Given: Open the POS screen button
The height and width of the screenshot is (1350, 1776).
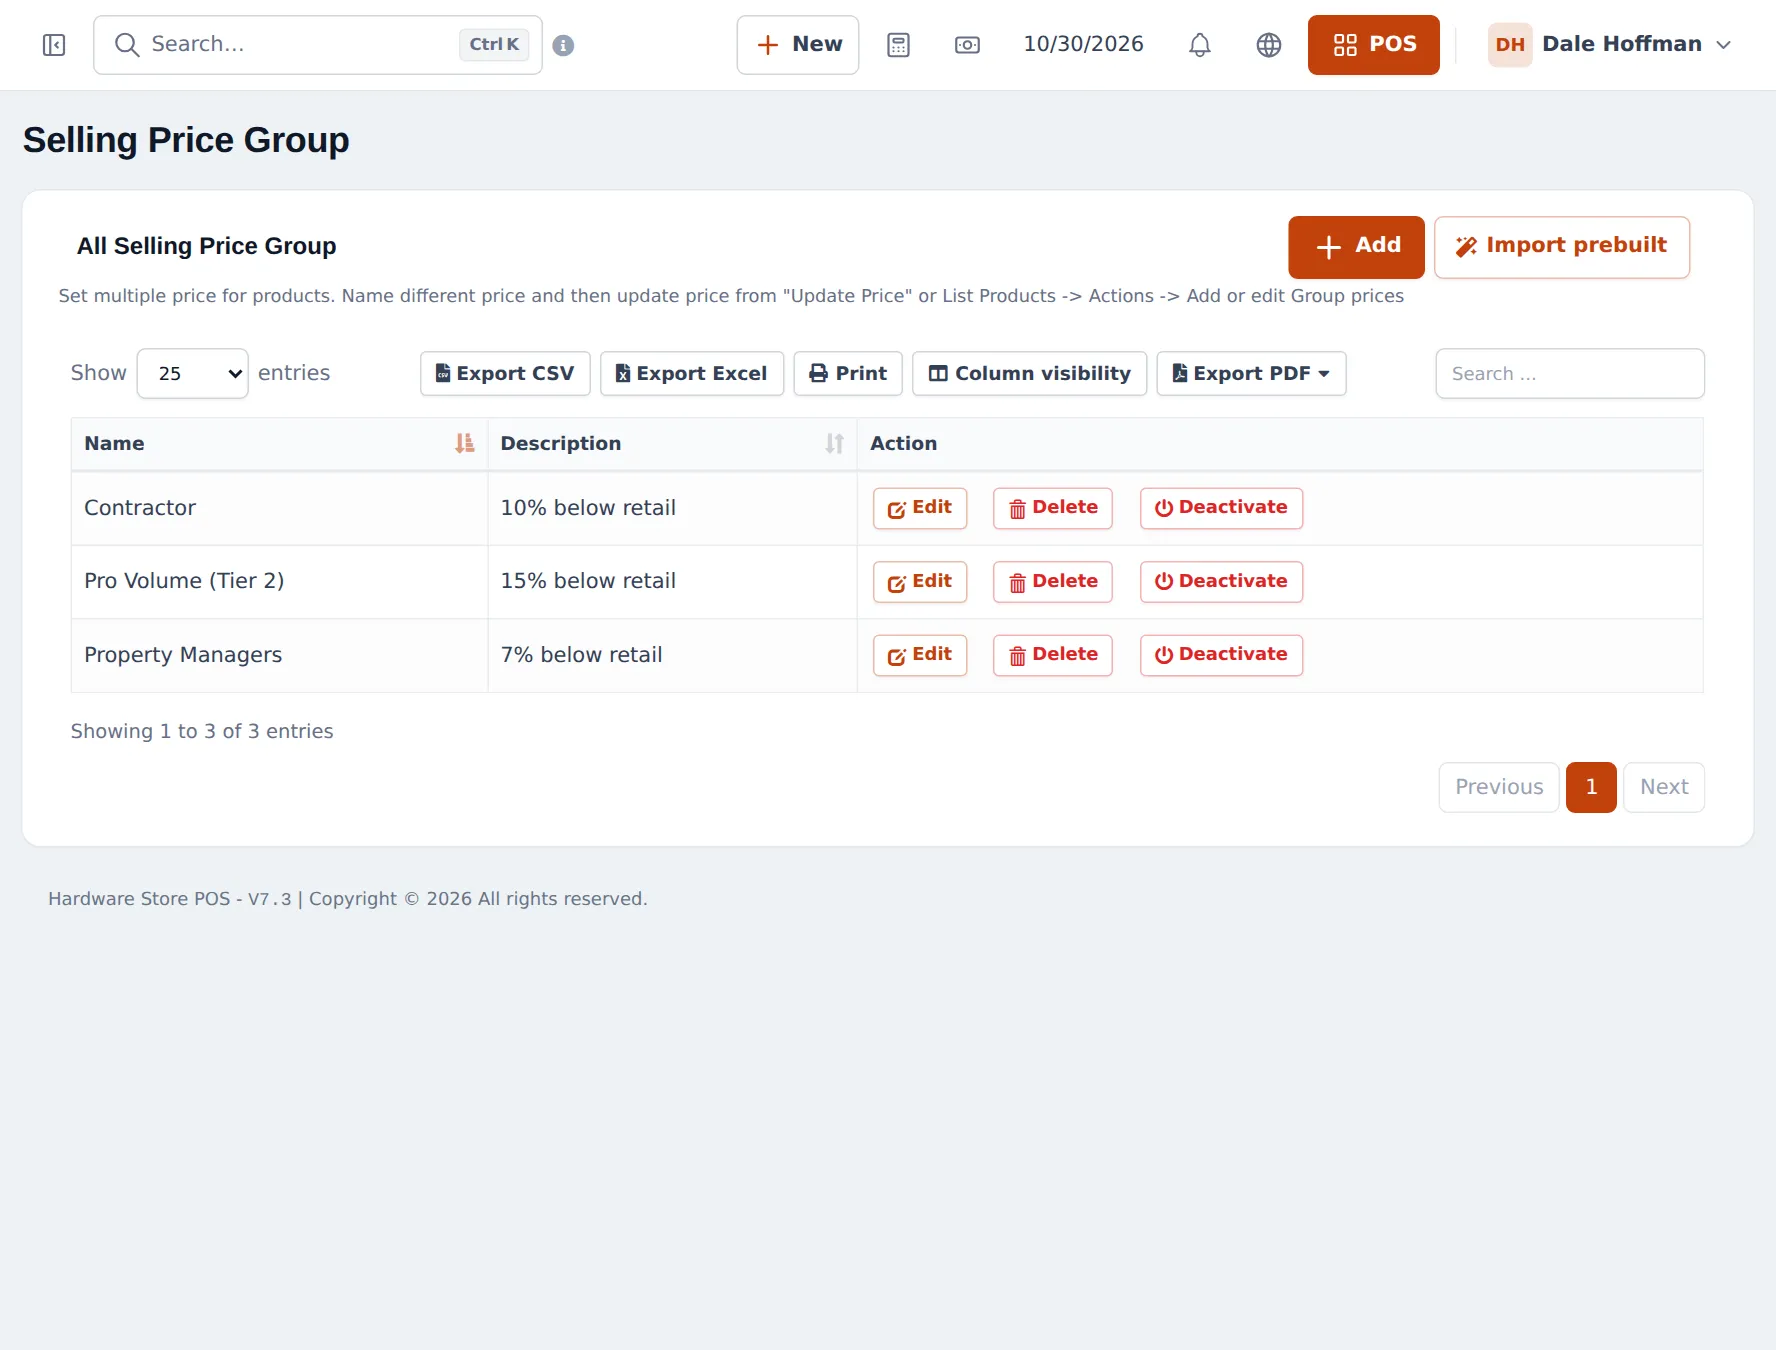Looking at the screenshot, I should pyautogui.click(x=1373, y=45).
